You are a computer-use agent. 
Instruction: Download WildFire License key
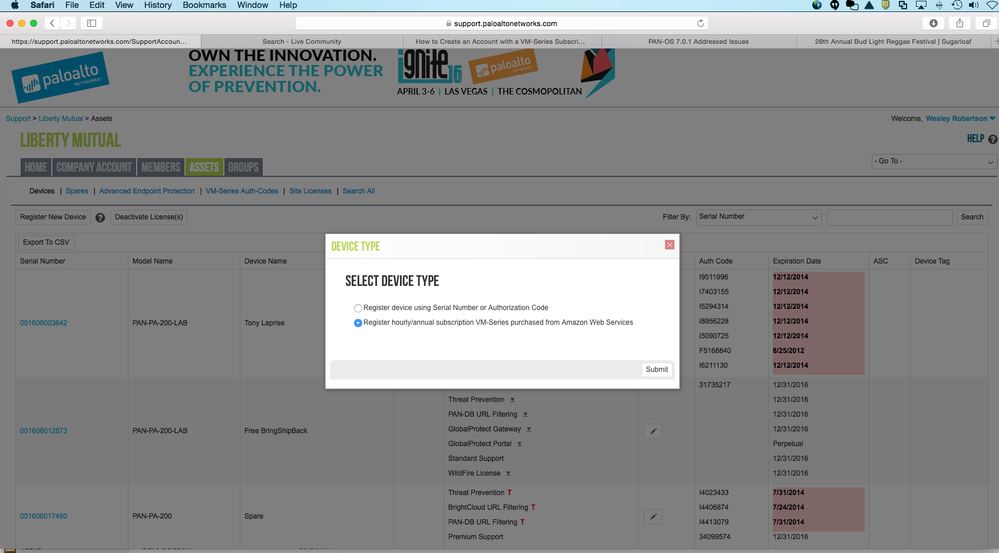[508, 473]
